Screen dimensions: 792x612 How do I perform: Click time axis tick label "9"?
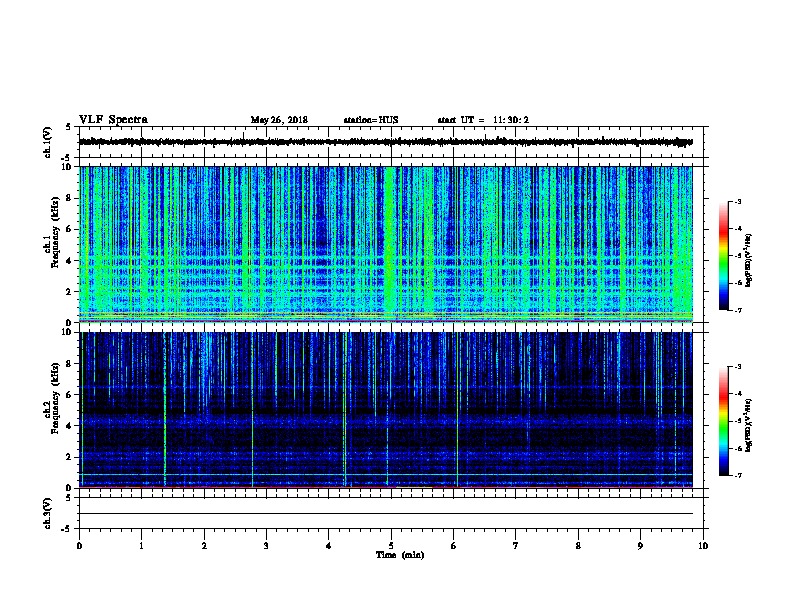click(x=640, y=545)
